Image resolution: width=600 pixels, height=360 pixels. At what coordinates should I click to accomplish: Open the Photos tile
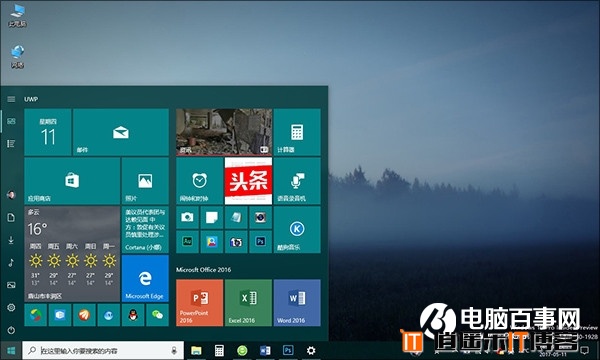145,181
